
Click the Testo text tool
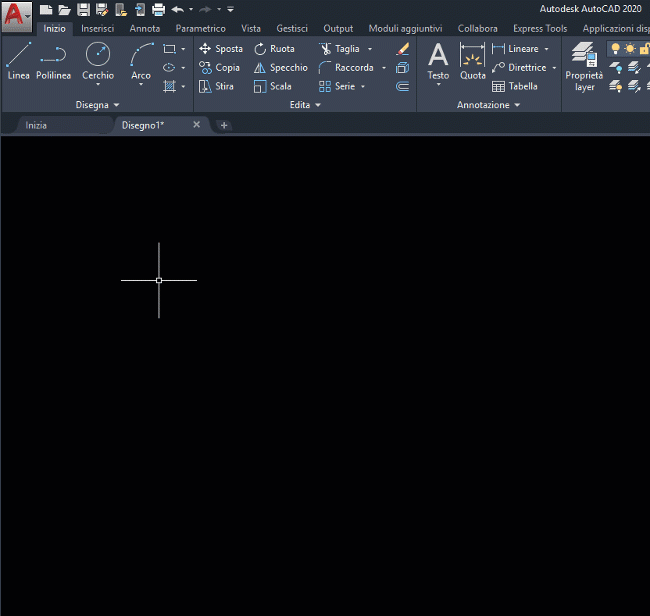(x=438, y=61)
